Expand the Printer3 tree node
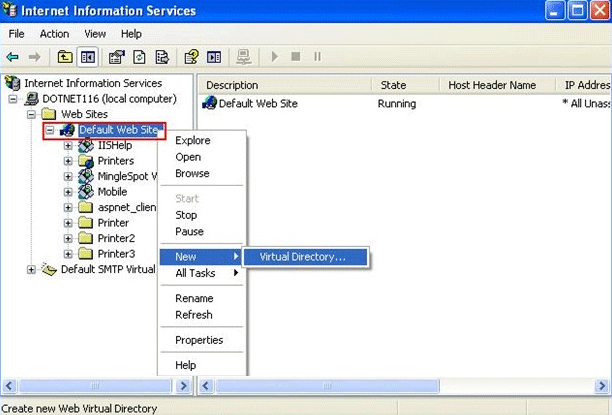The height and width of the screenshot is (415, 612). (x=68, y=254)
